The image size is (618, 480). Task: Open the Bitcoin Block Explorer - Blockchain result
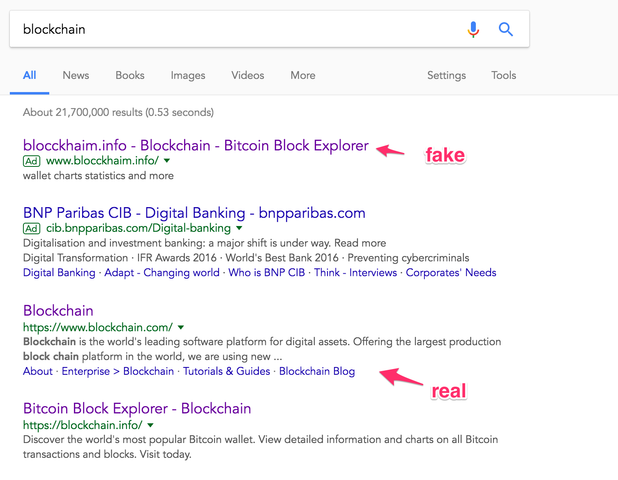tap(137, 408)
